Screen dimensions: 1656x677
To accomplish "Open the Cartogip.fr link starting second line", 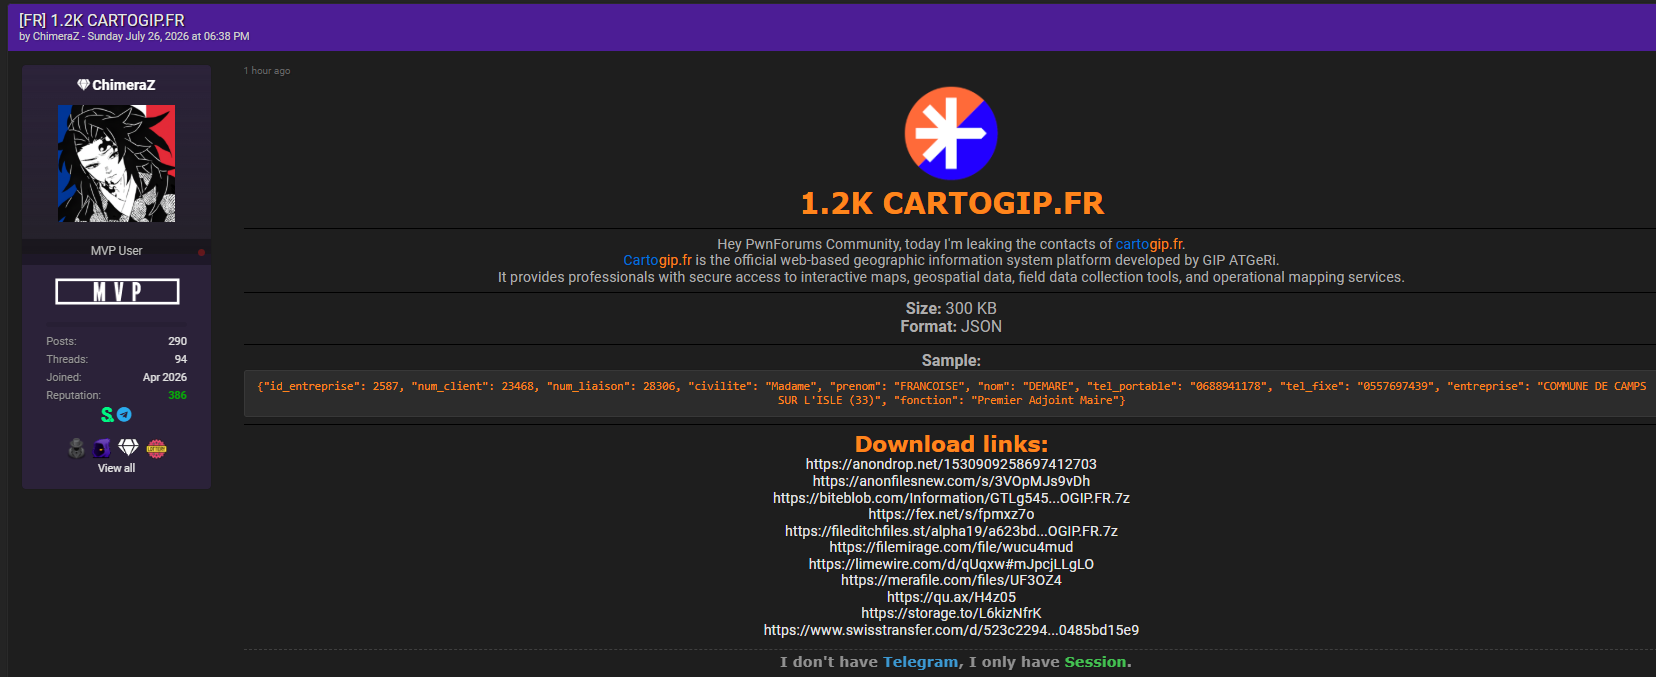I will coord(657,260).
